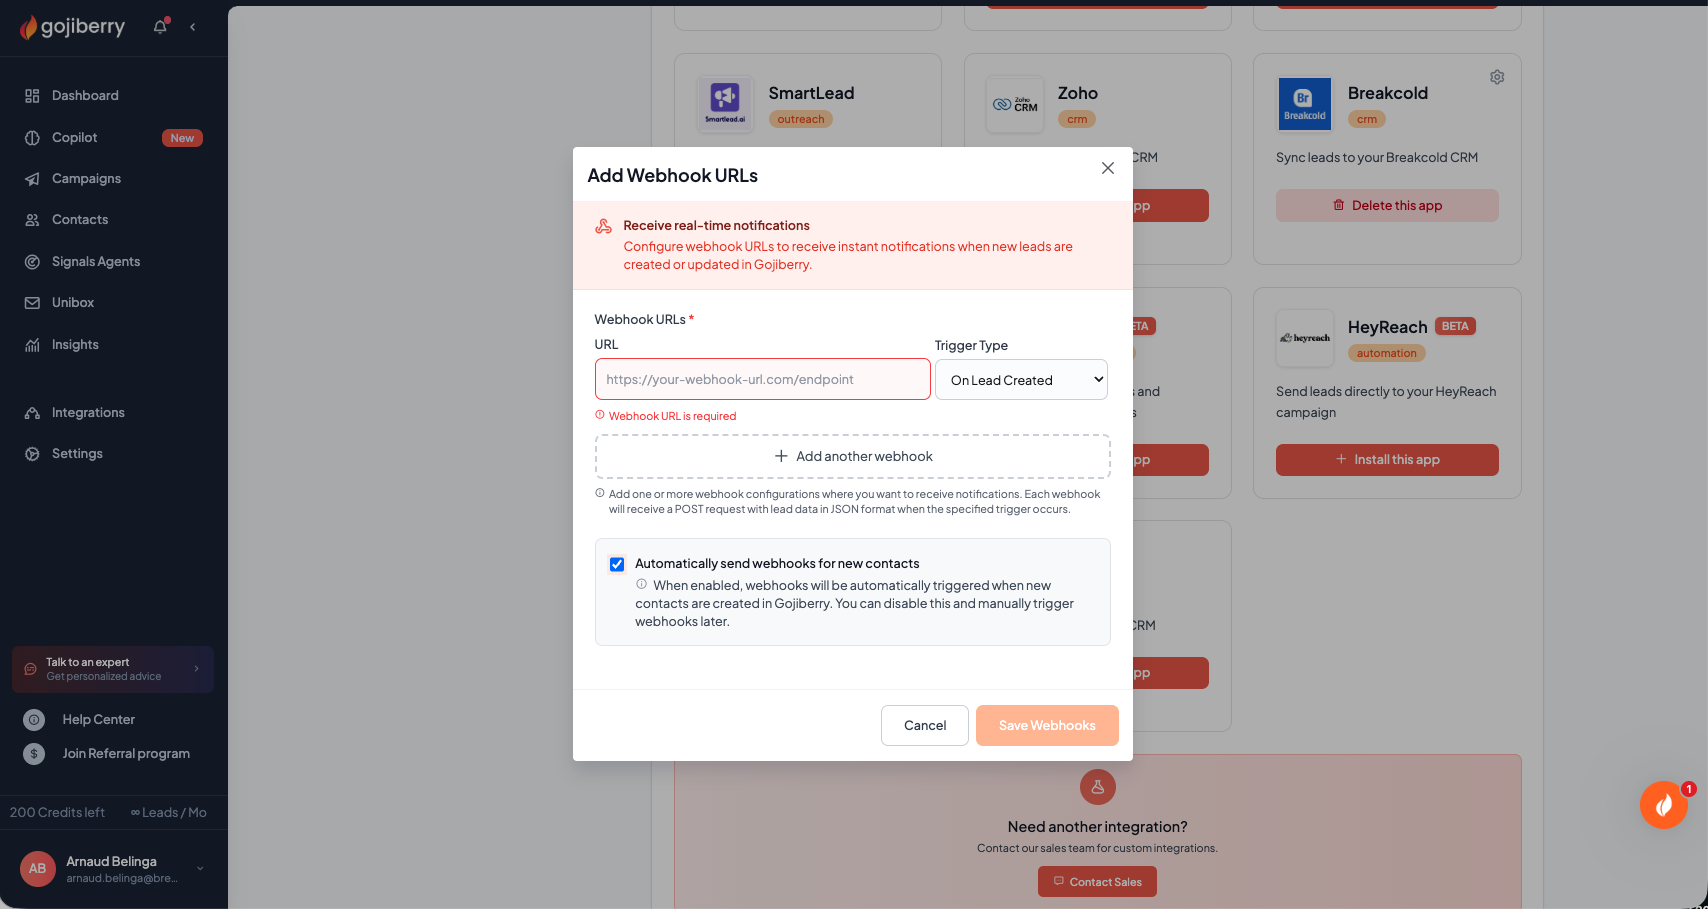Viewport: 1708px width, 909px height.
Task: Uncheck automatically send webhooks for new contacts
Action: [x=617, y=564]
